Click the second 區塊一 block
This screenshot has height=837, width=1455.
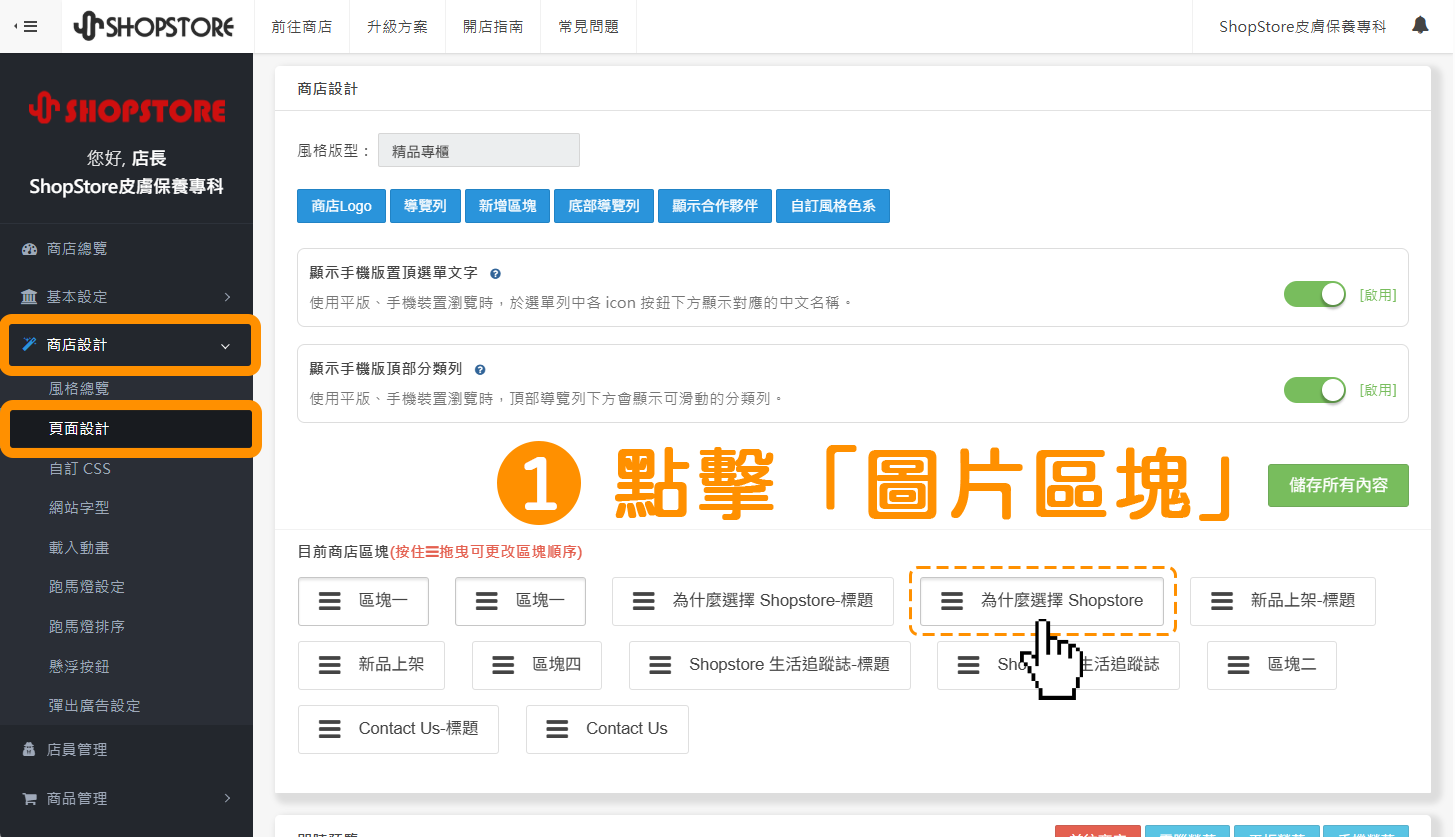(520, 601)
